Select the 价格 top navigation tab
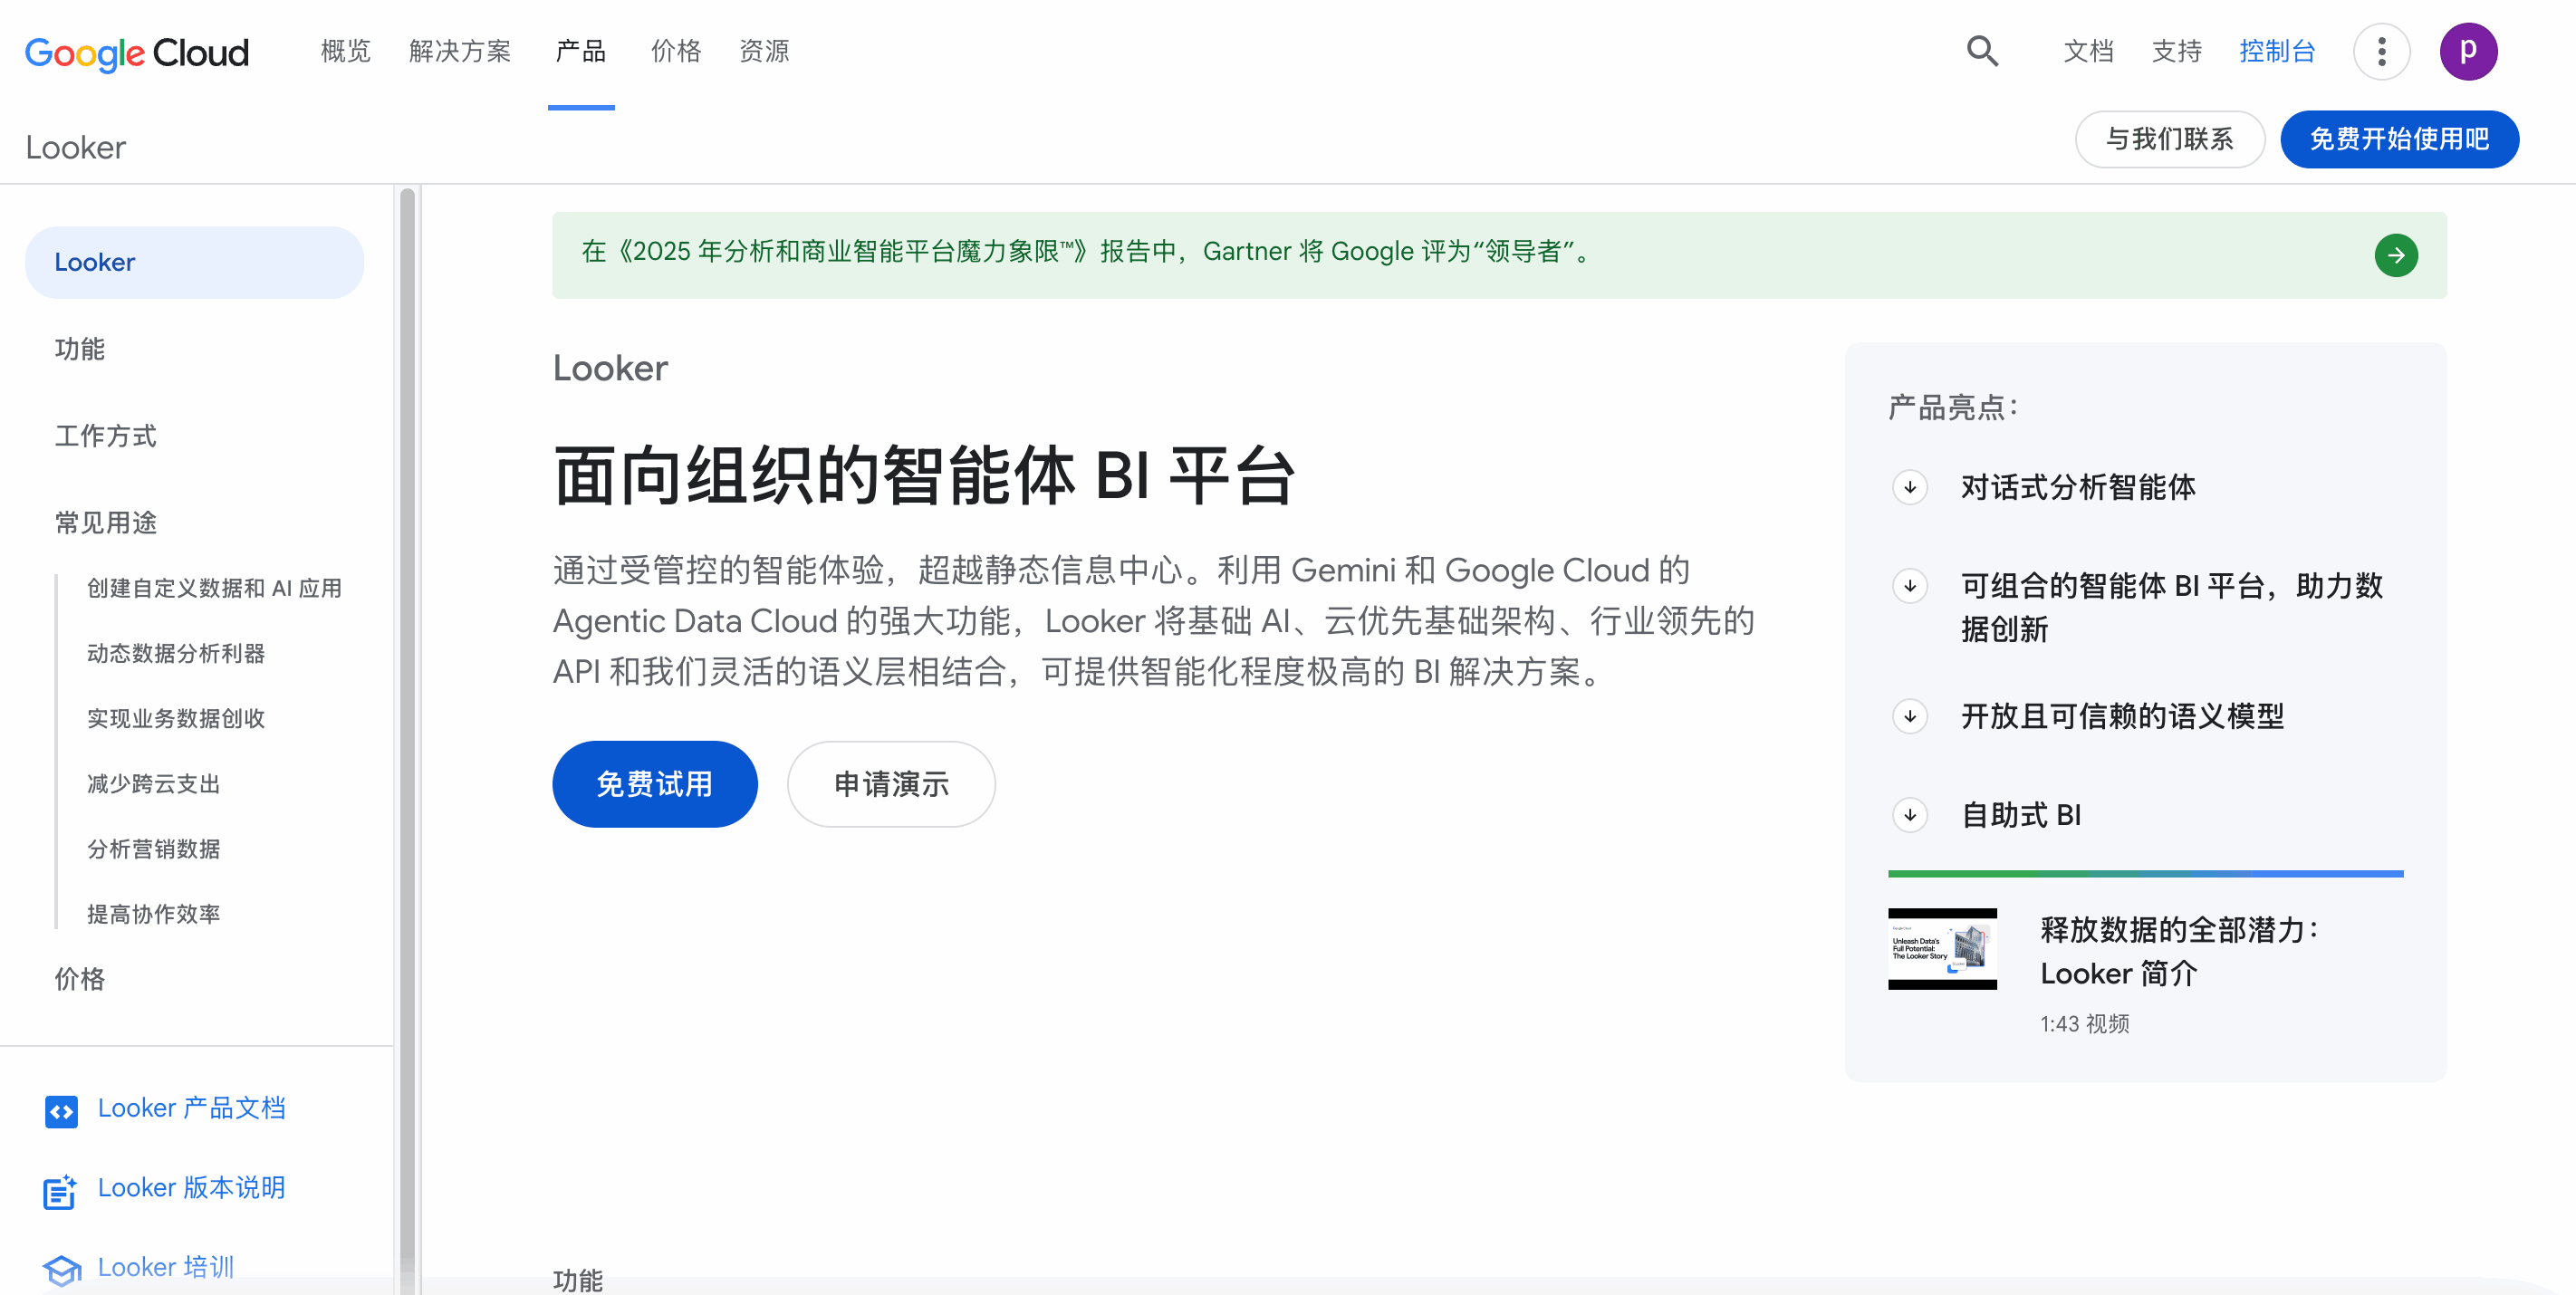 [x=676, y=51]
